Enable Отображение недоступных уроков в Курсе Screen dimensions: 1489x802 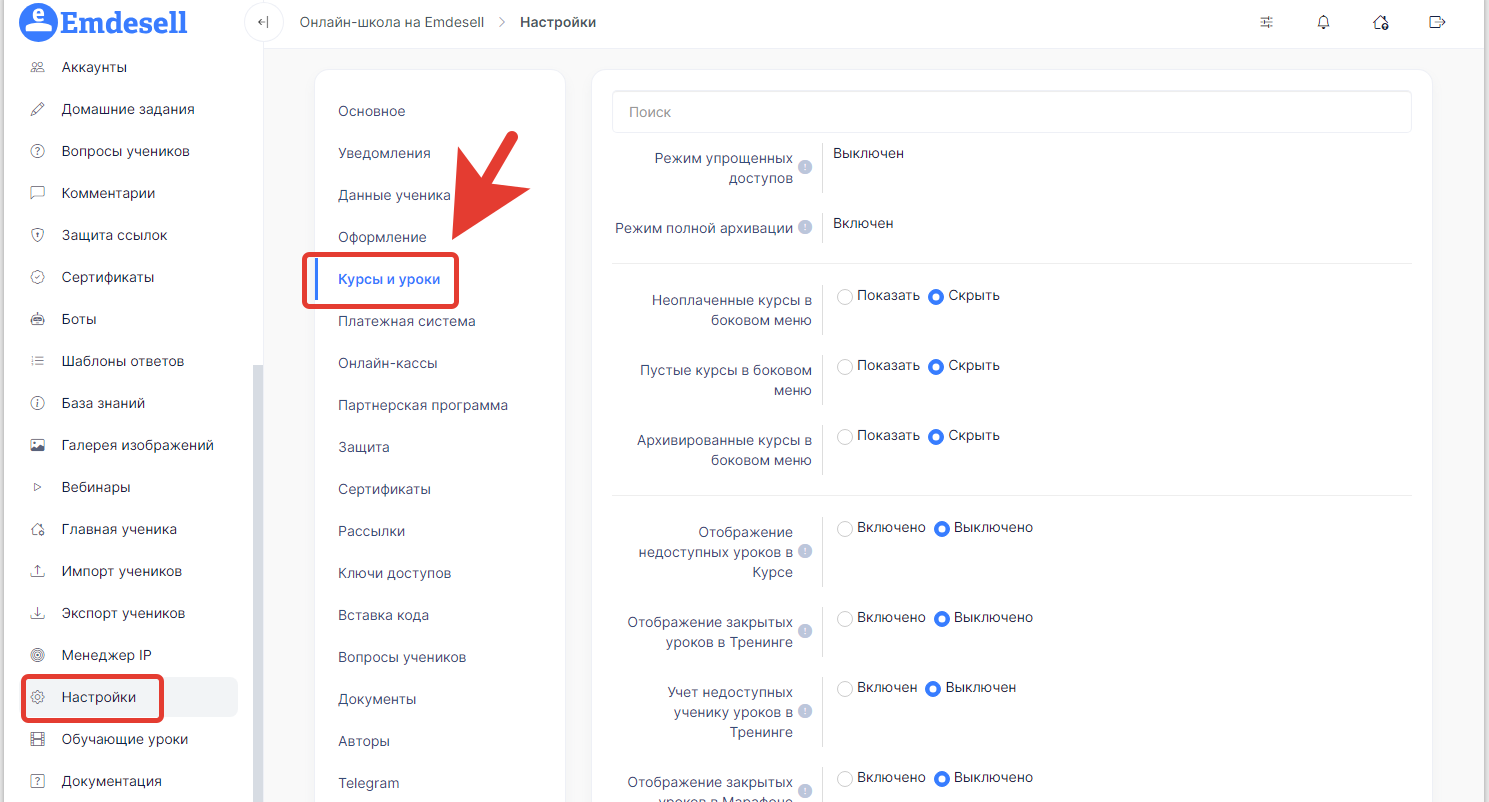[x=845, y=529]
